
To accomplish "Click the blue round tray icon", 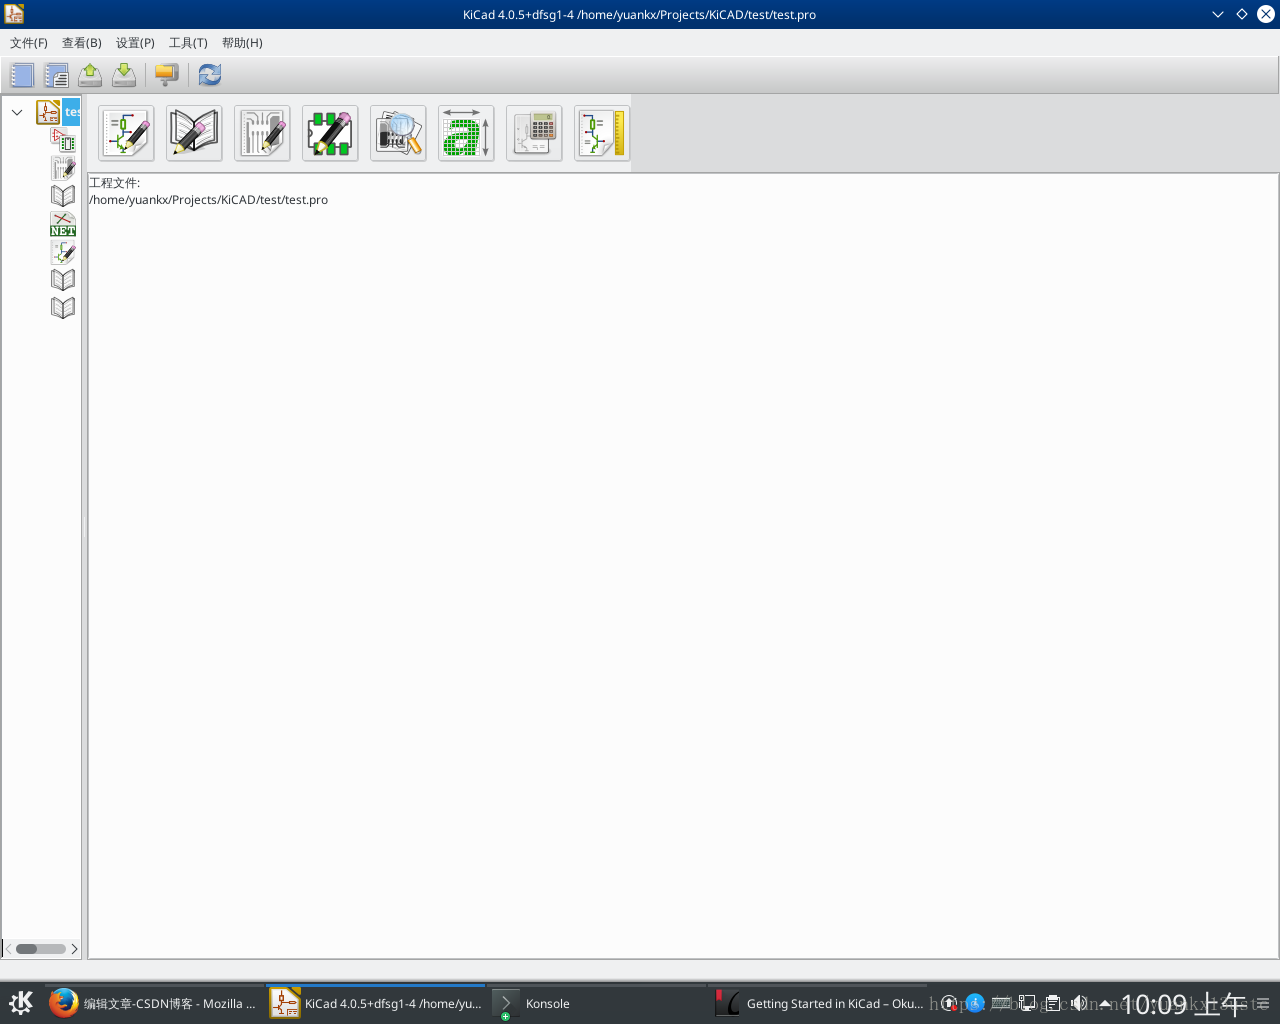I will tap(975, 1003).
